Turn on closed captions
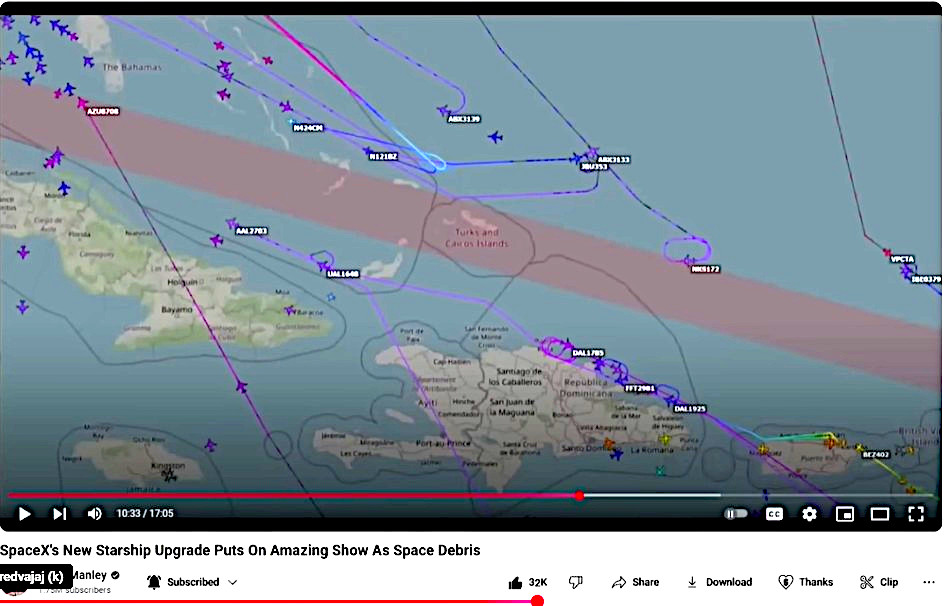 tap(774, 514)
